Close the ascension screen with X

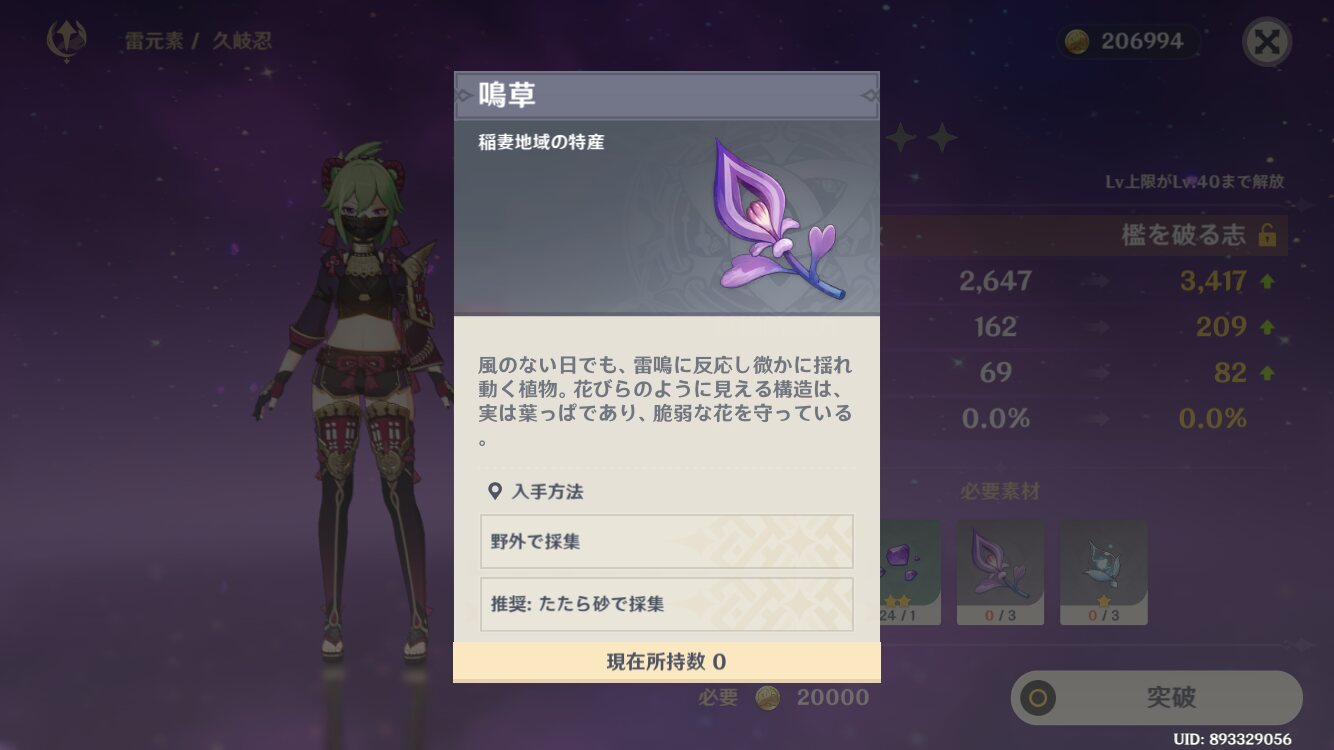tap(1267, 41)
